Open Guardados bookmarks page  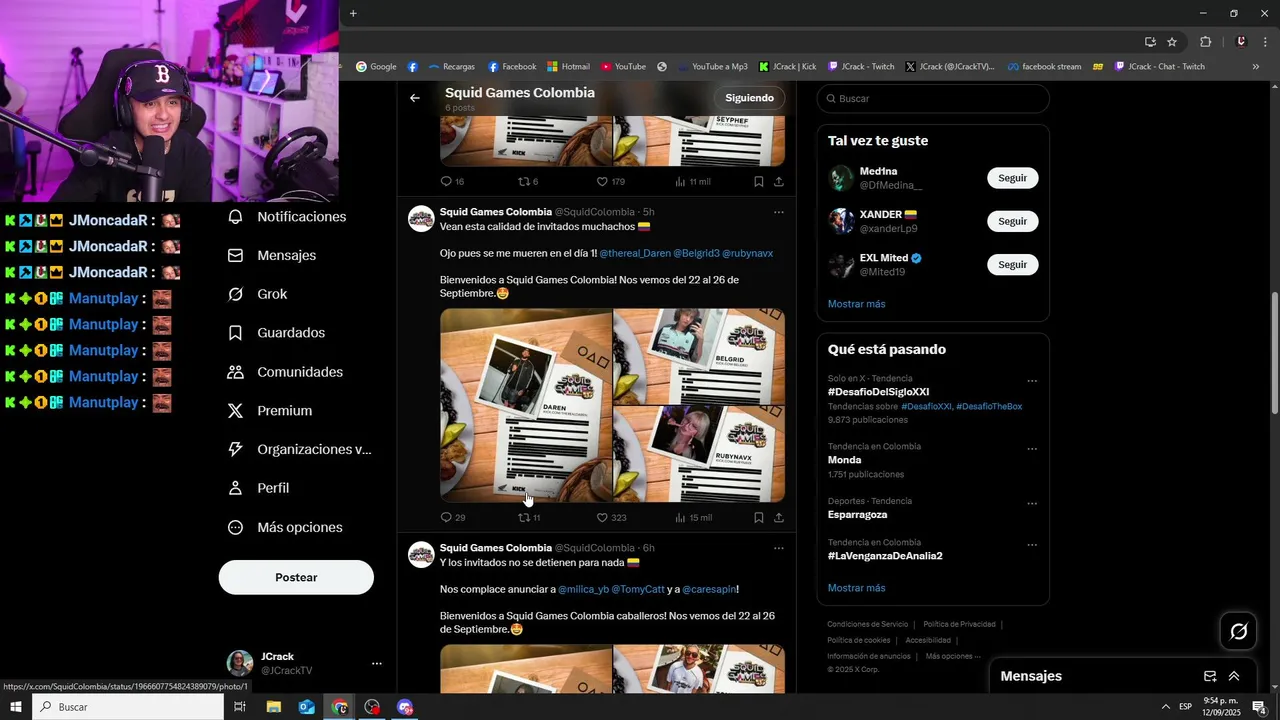(276, 333)
